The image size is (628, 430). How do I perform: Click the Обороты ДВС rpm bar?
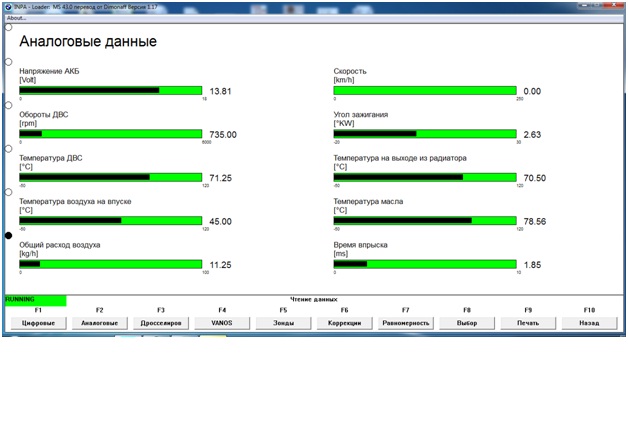[111, 134]
